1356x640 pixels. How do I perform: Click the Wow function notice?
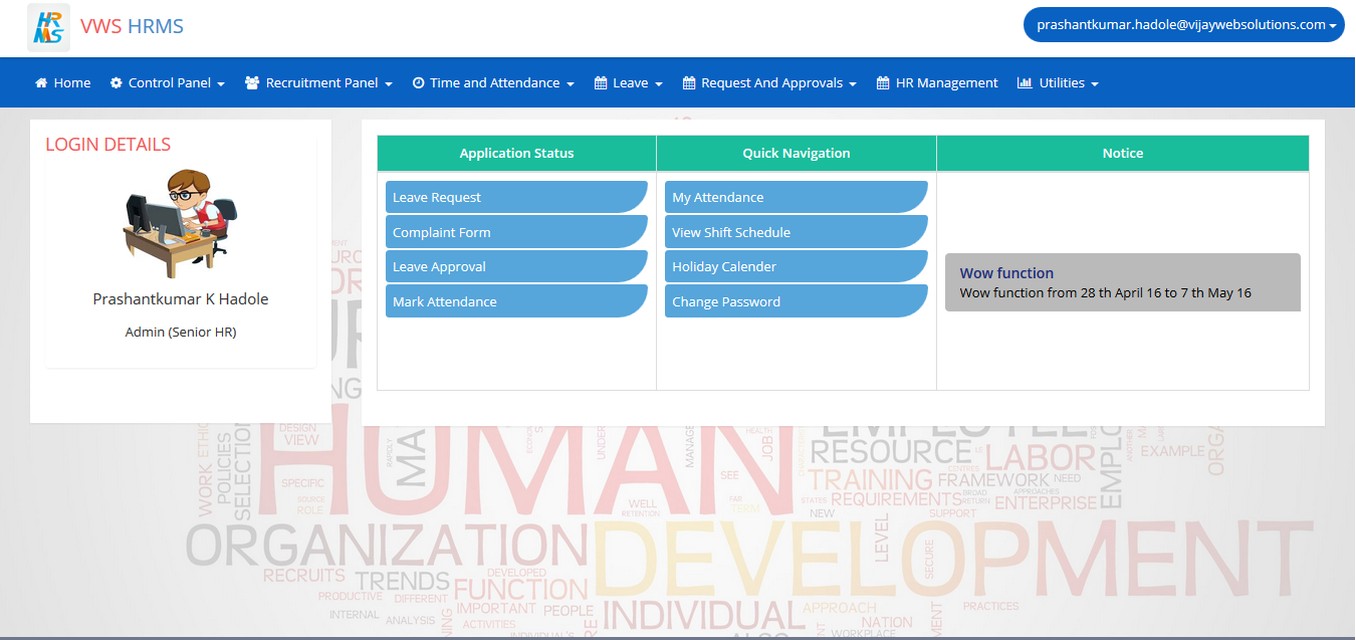[x=1122, y=282]
